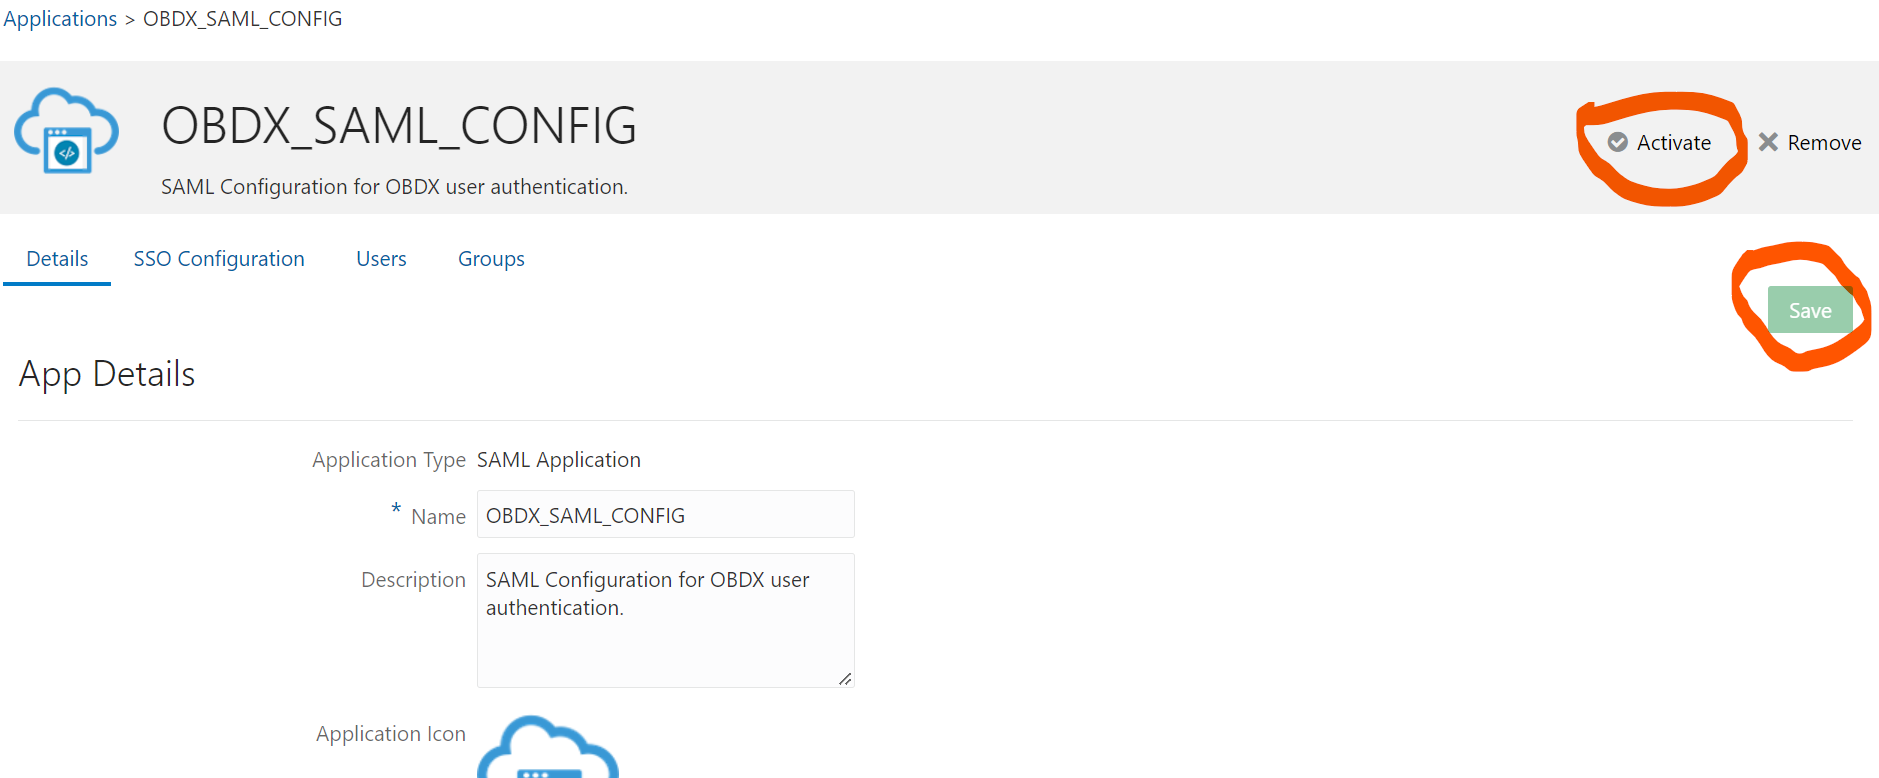Open the Details tab
The height and width of the screenshot is (778, 1879).
[57, 259]
